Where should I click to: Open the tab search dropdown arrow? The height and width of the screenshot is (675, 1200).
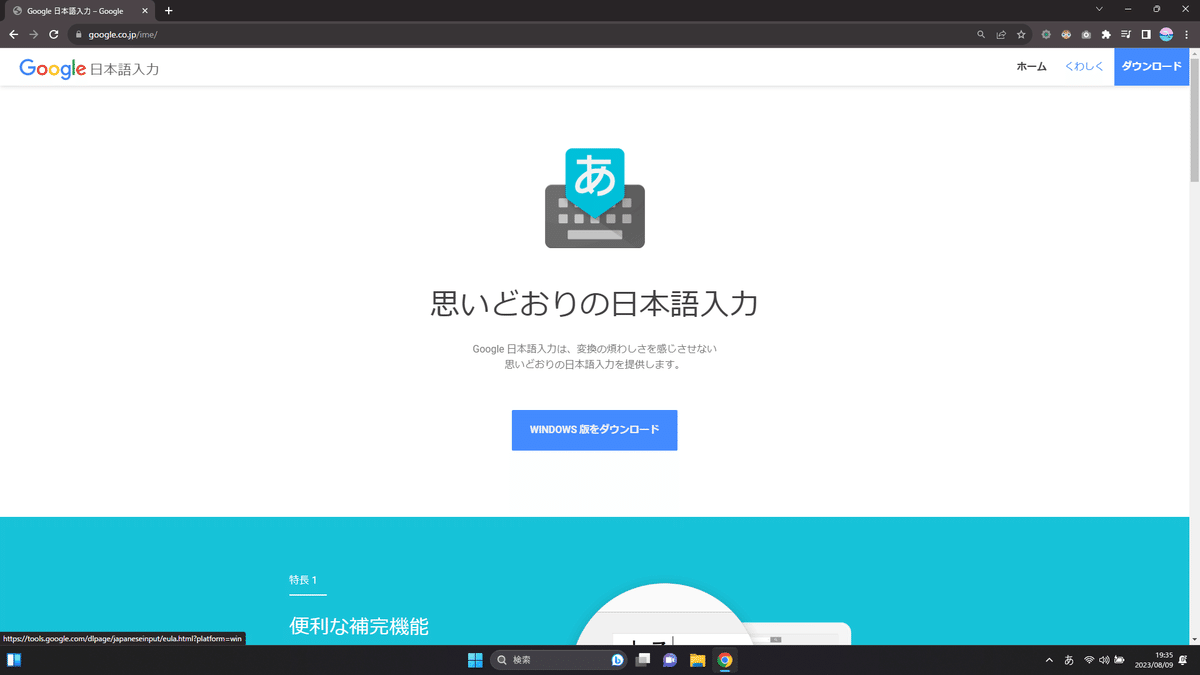(1099, 9)
